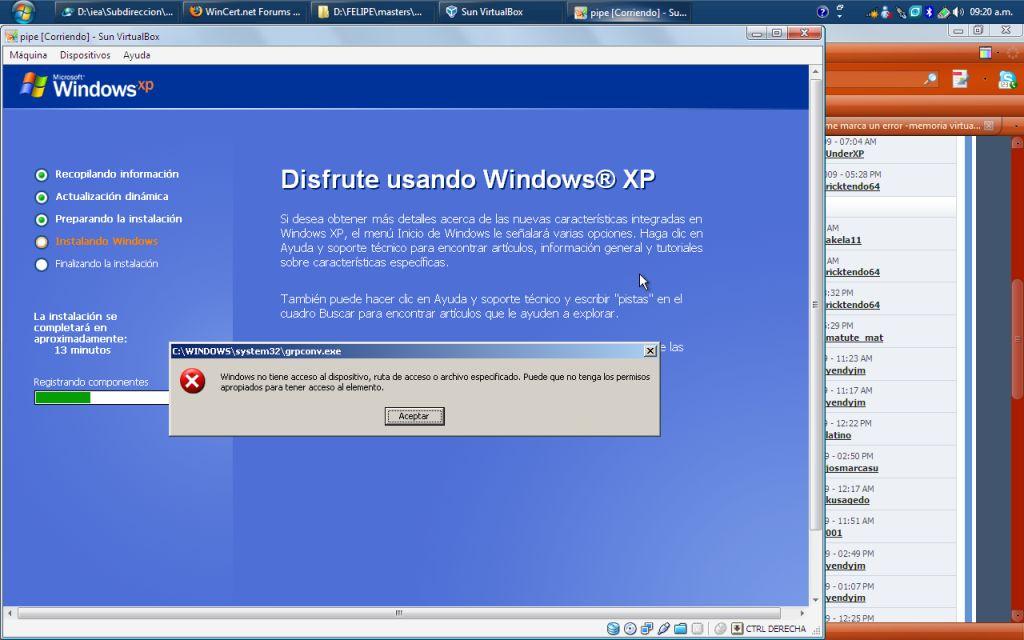Switch to WinCert.net Forums Firefox taskbar window
The image size is (1024, 640).
[x=245, y=12]
